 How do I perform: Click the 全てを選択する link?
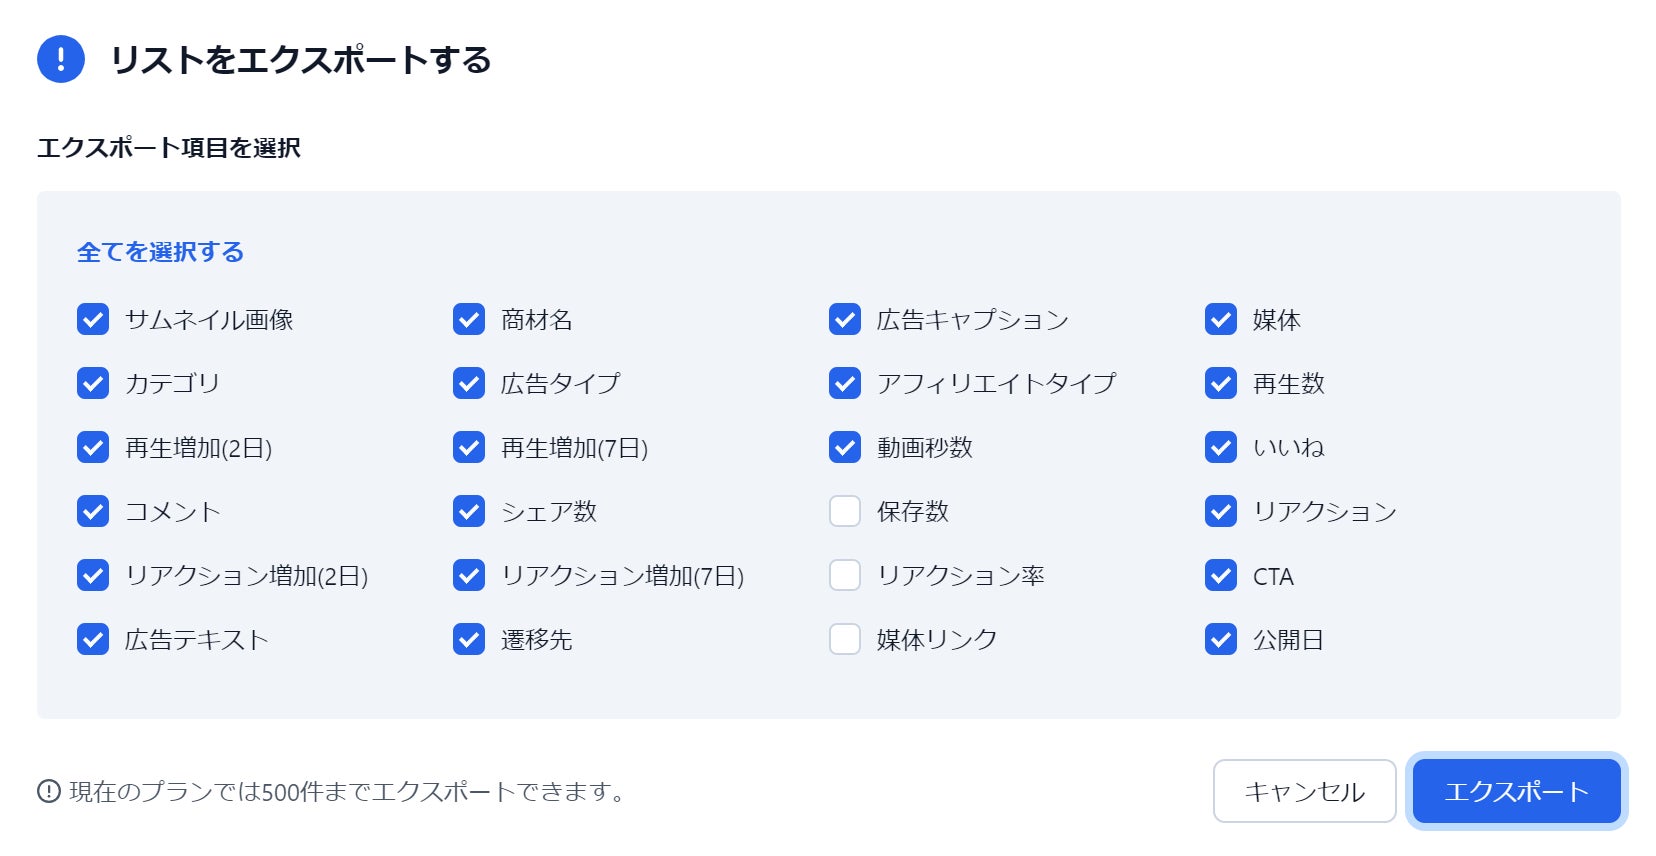160,252
